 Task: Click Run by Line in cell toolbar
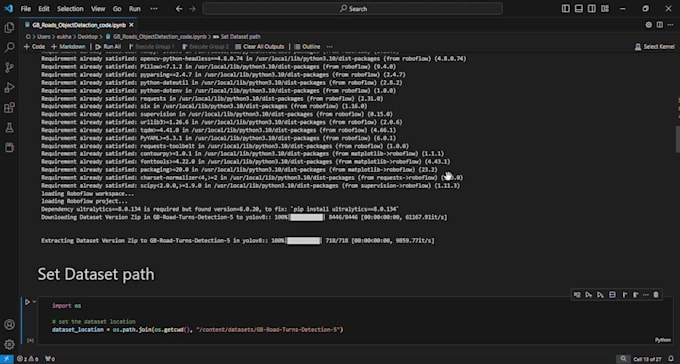[577, 295]
